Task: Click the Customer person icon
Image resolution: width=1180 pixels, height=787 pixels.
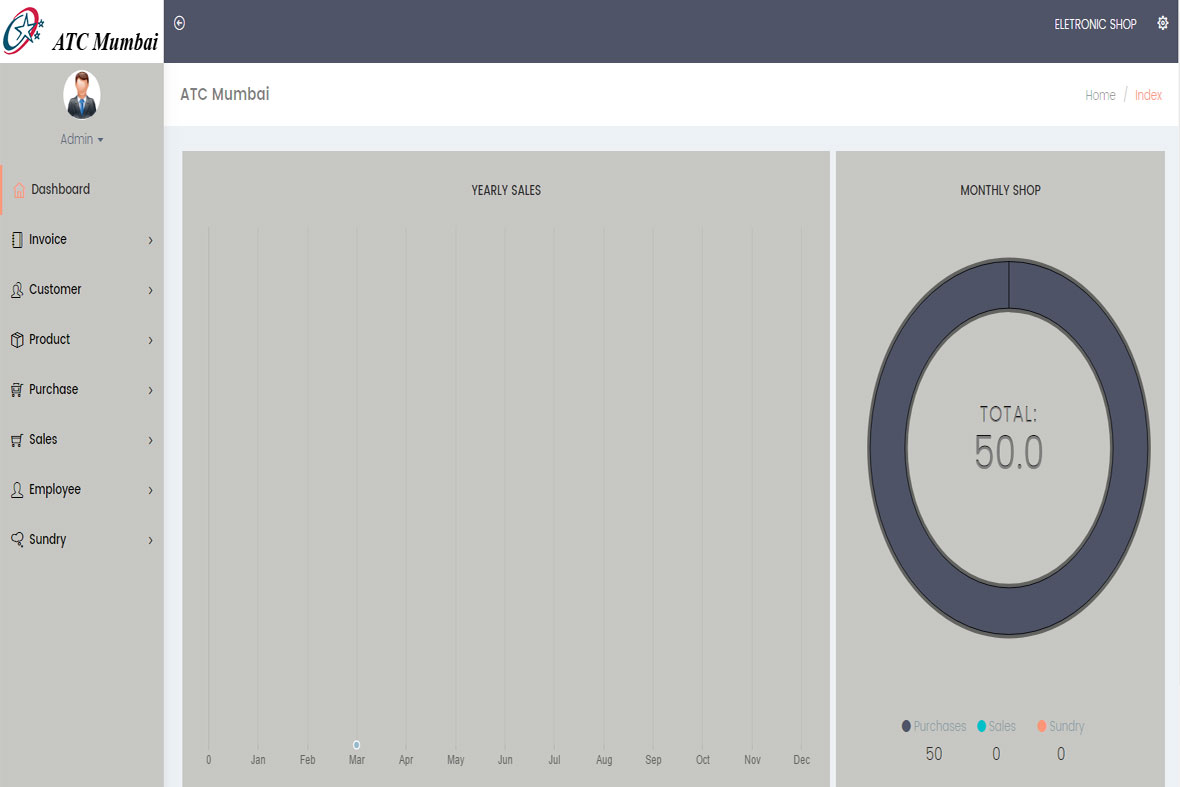Action: 16,290
